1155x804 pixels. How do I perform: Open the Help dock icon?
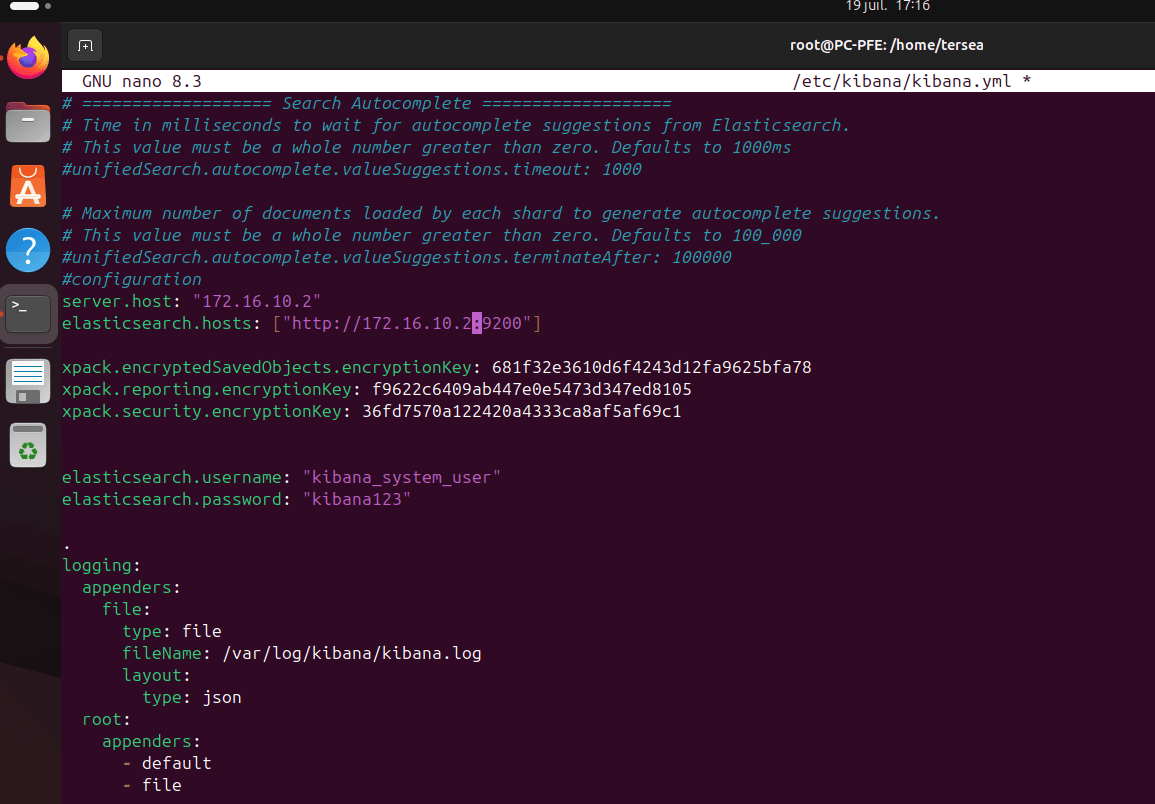click(28, 250)
